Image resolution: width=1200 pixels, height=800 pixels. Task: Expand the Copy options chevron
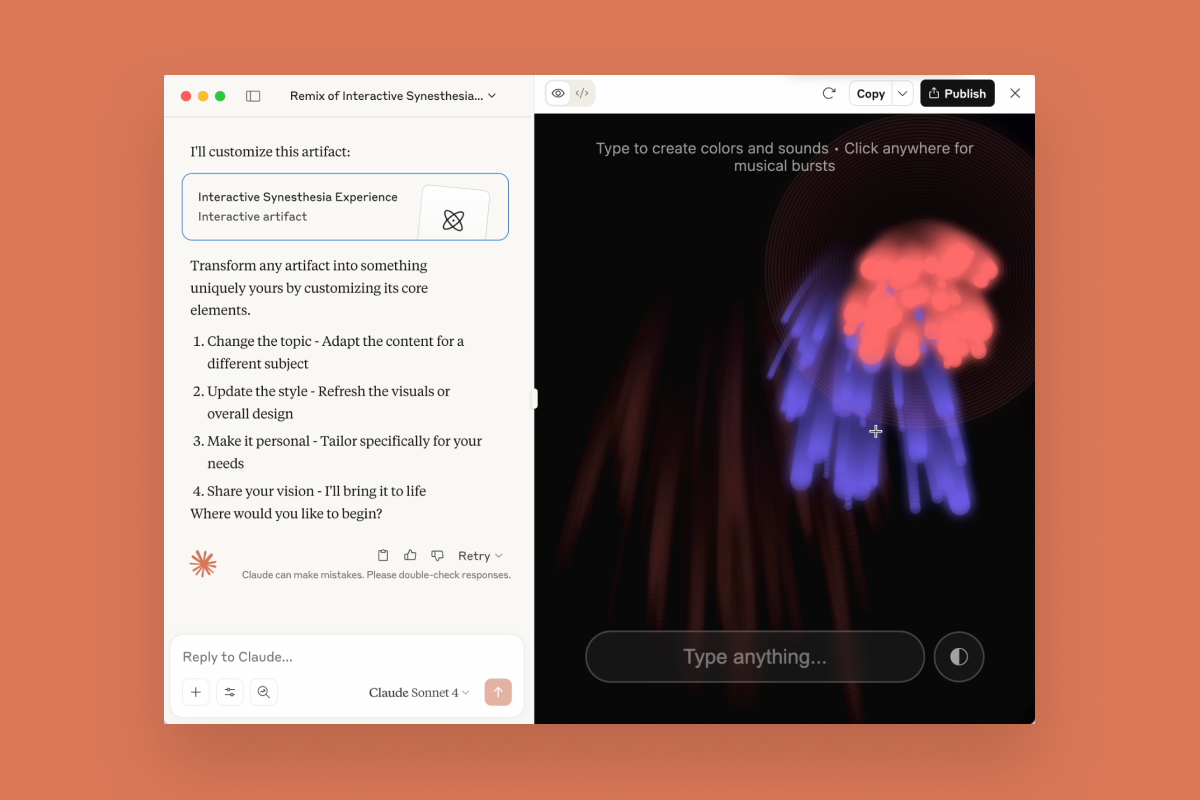click(902, 93)
